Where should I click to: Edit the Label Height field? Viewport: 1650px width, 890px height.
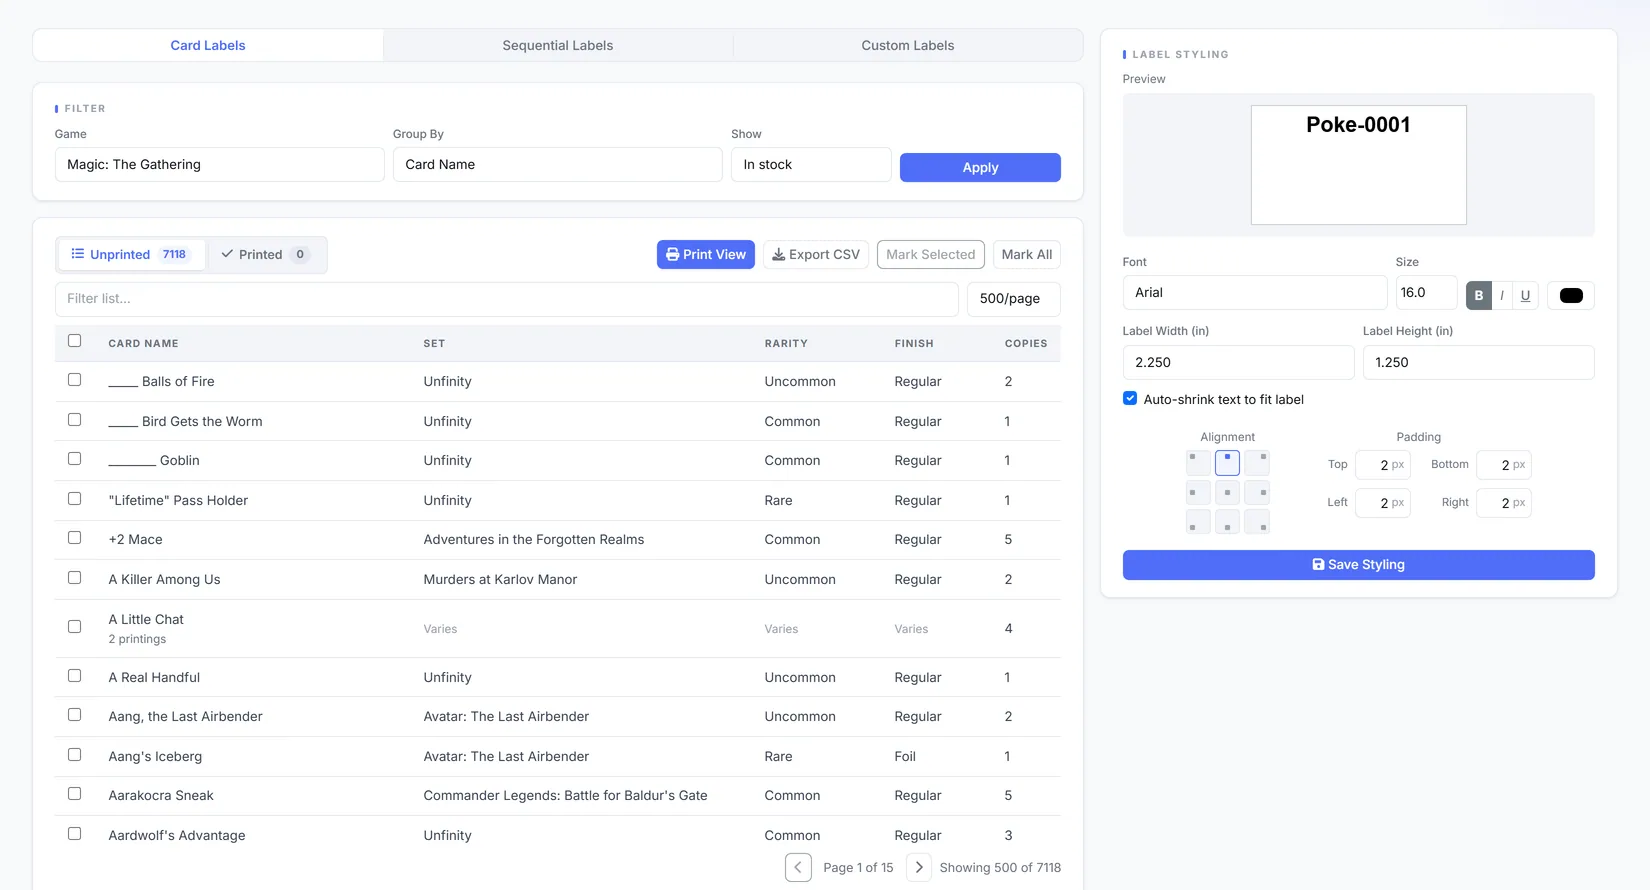(x=1479, y=363)
